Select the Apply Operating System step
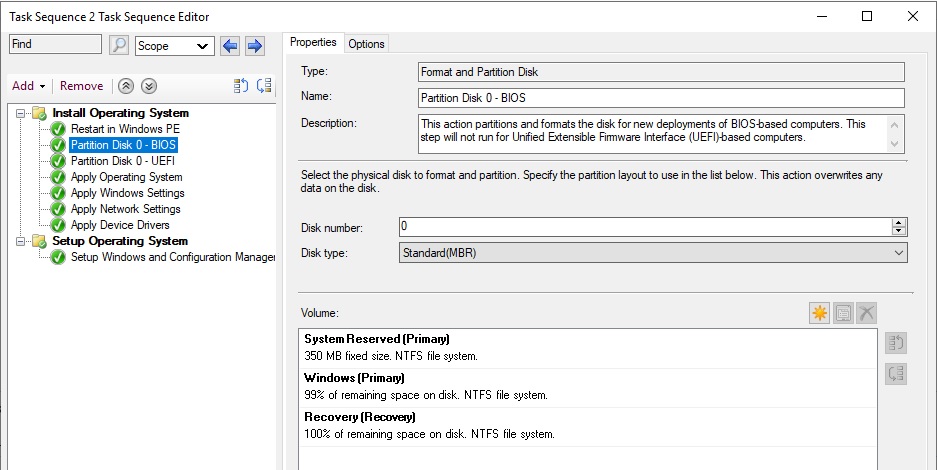 point(127,177)
